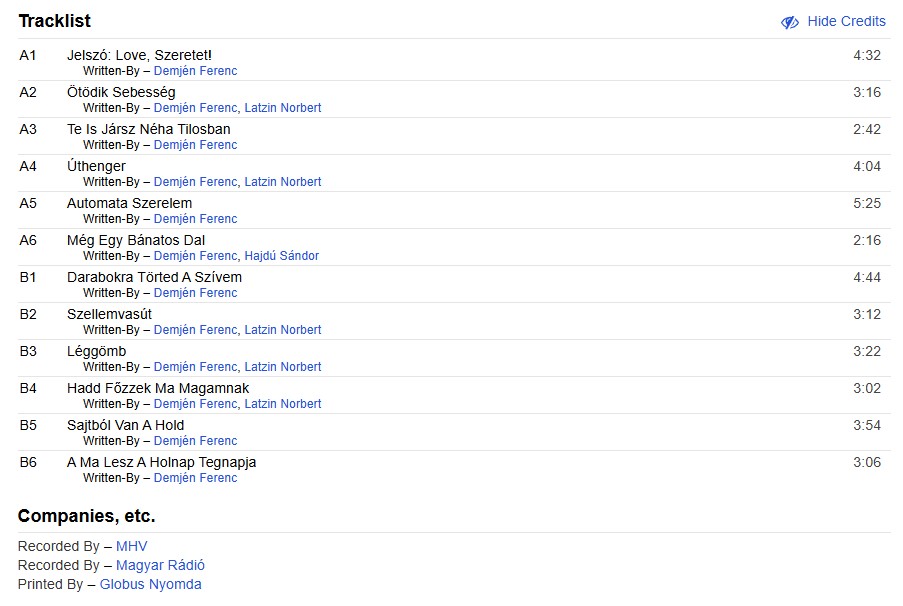Open Demjén Ferenc under A Ma Lesz A Holnap Tegnapja
Screen dimensions: 903x606
click(195, 478)
